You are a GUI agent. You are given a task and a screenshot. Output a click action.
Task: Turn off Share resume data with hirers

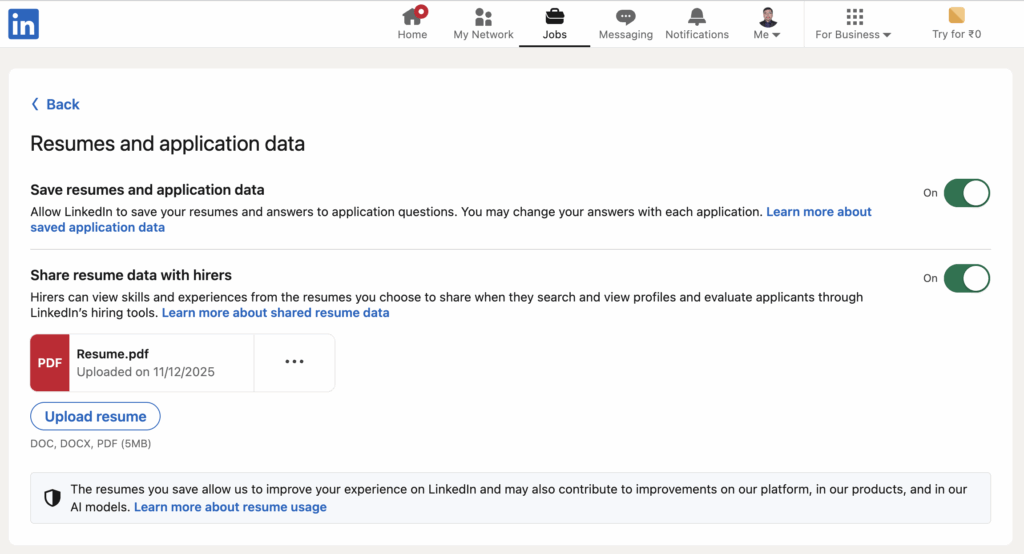[966, 278]
